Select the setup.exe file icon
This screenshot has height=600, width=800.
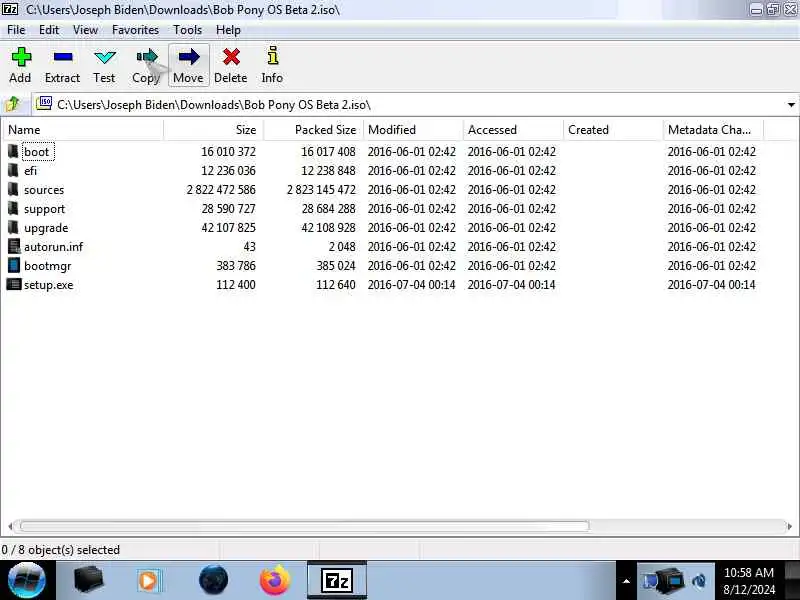[x=13, y=284]
